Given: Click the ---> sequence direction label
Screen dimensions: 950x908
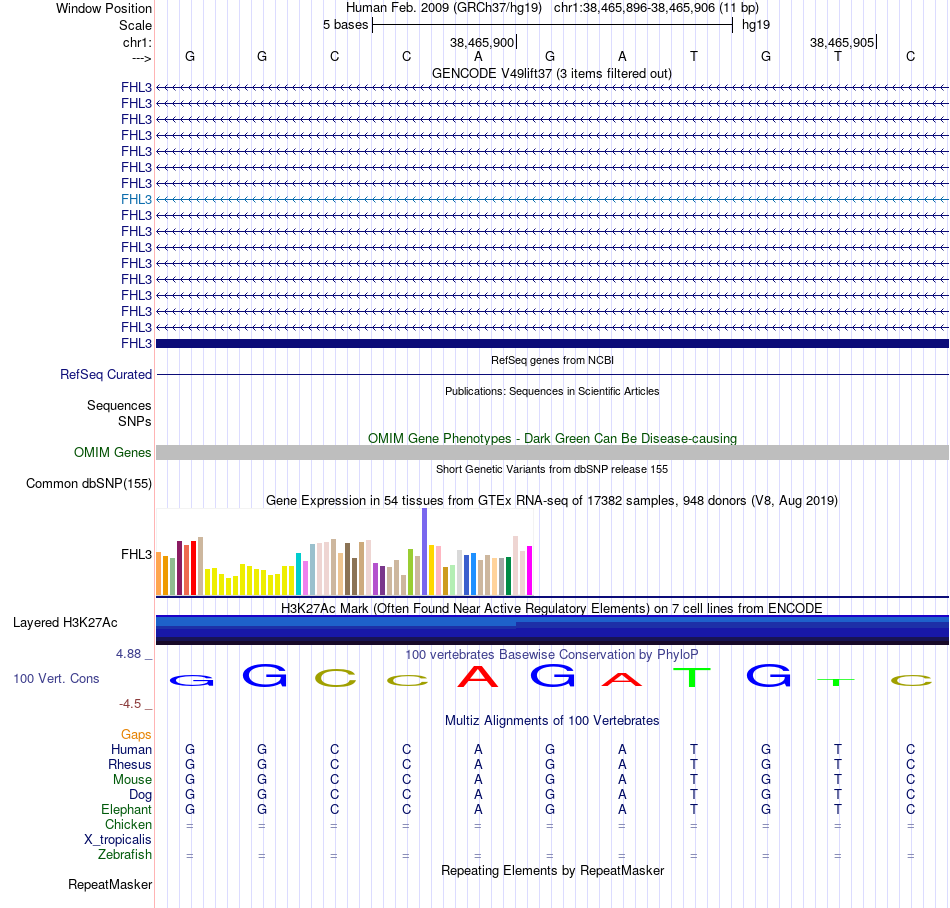Looking at the screenshot, I should [141, 58].
